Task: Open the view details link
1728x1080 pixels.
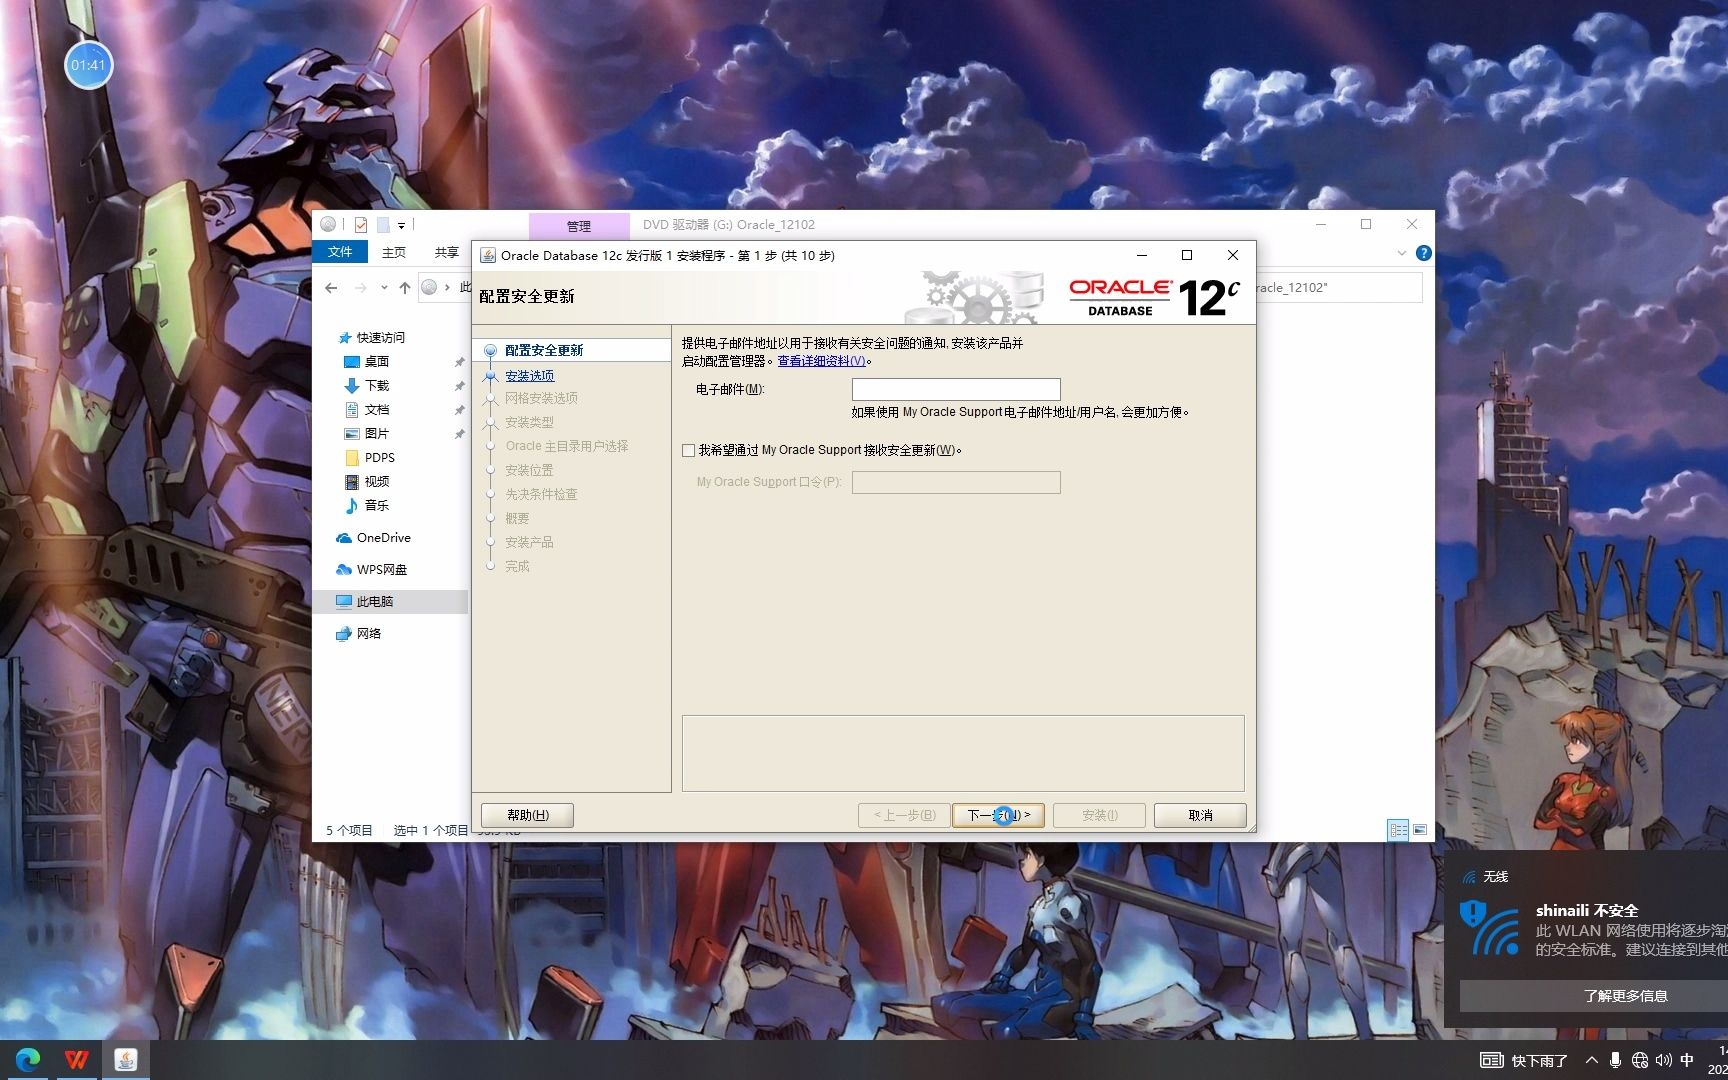Action: (822, 361)
